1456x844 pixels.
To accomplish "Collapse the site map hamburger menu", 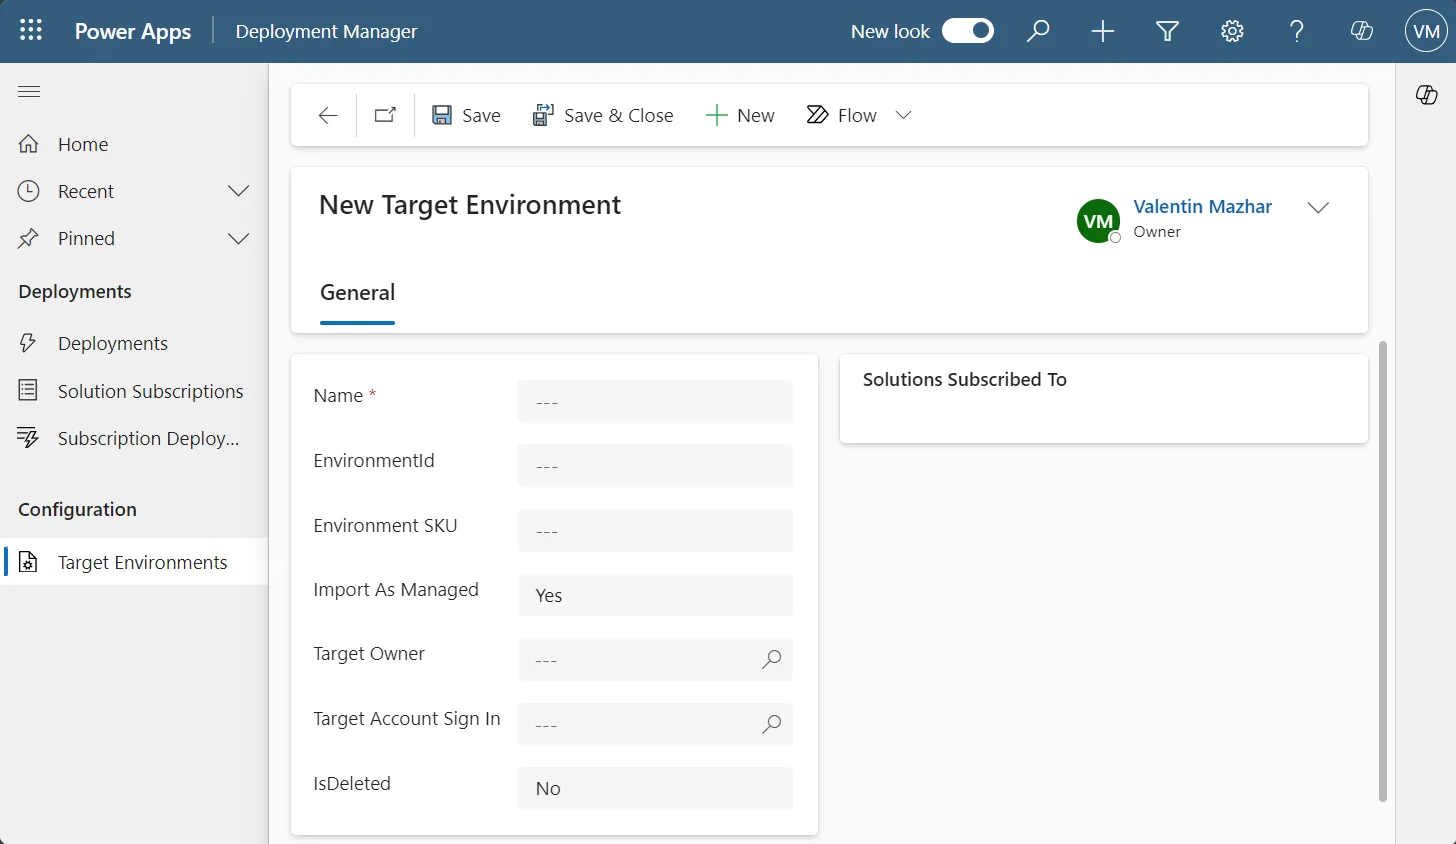I will [30, 92].
